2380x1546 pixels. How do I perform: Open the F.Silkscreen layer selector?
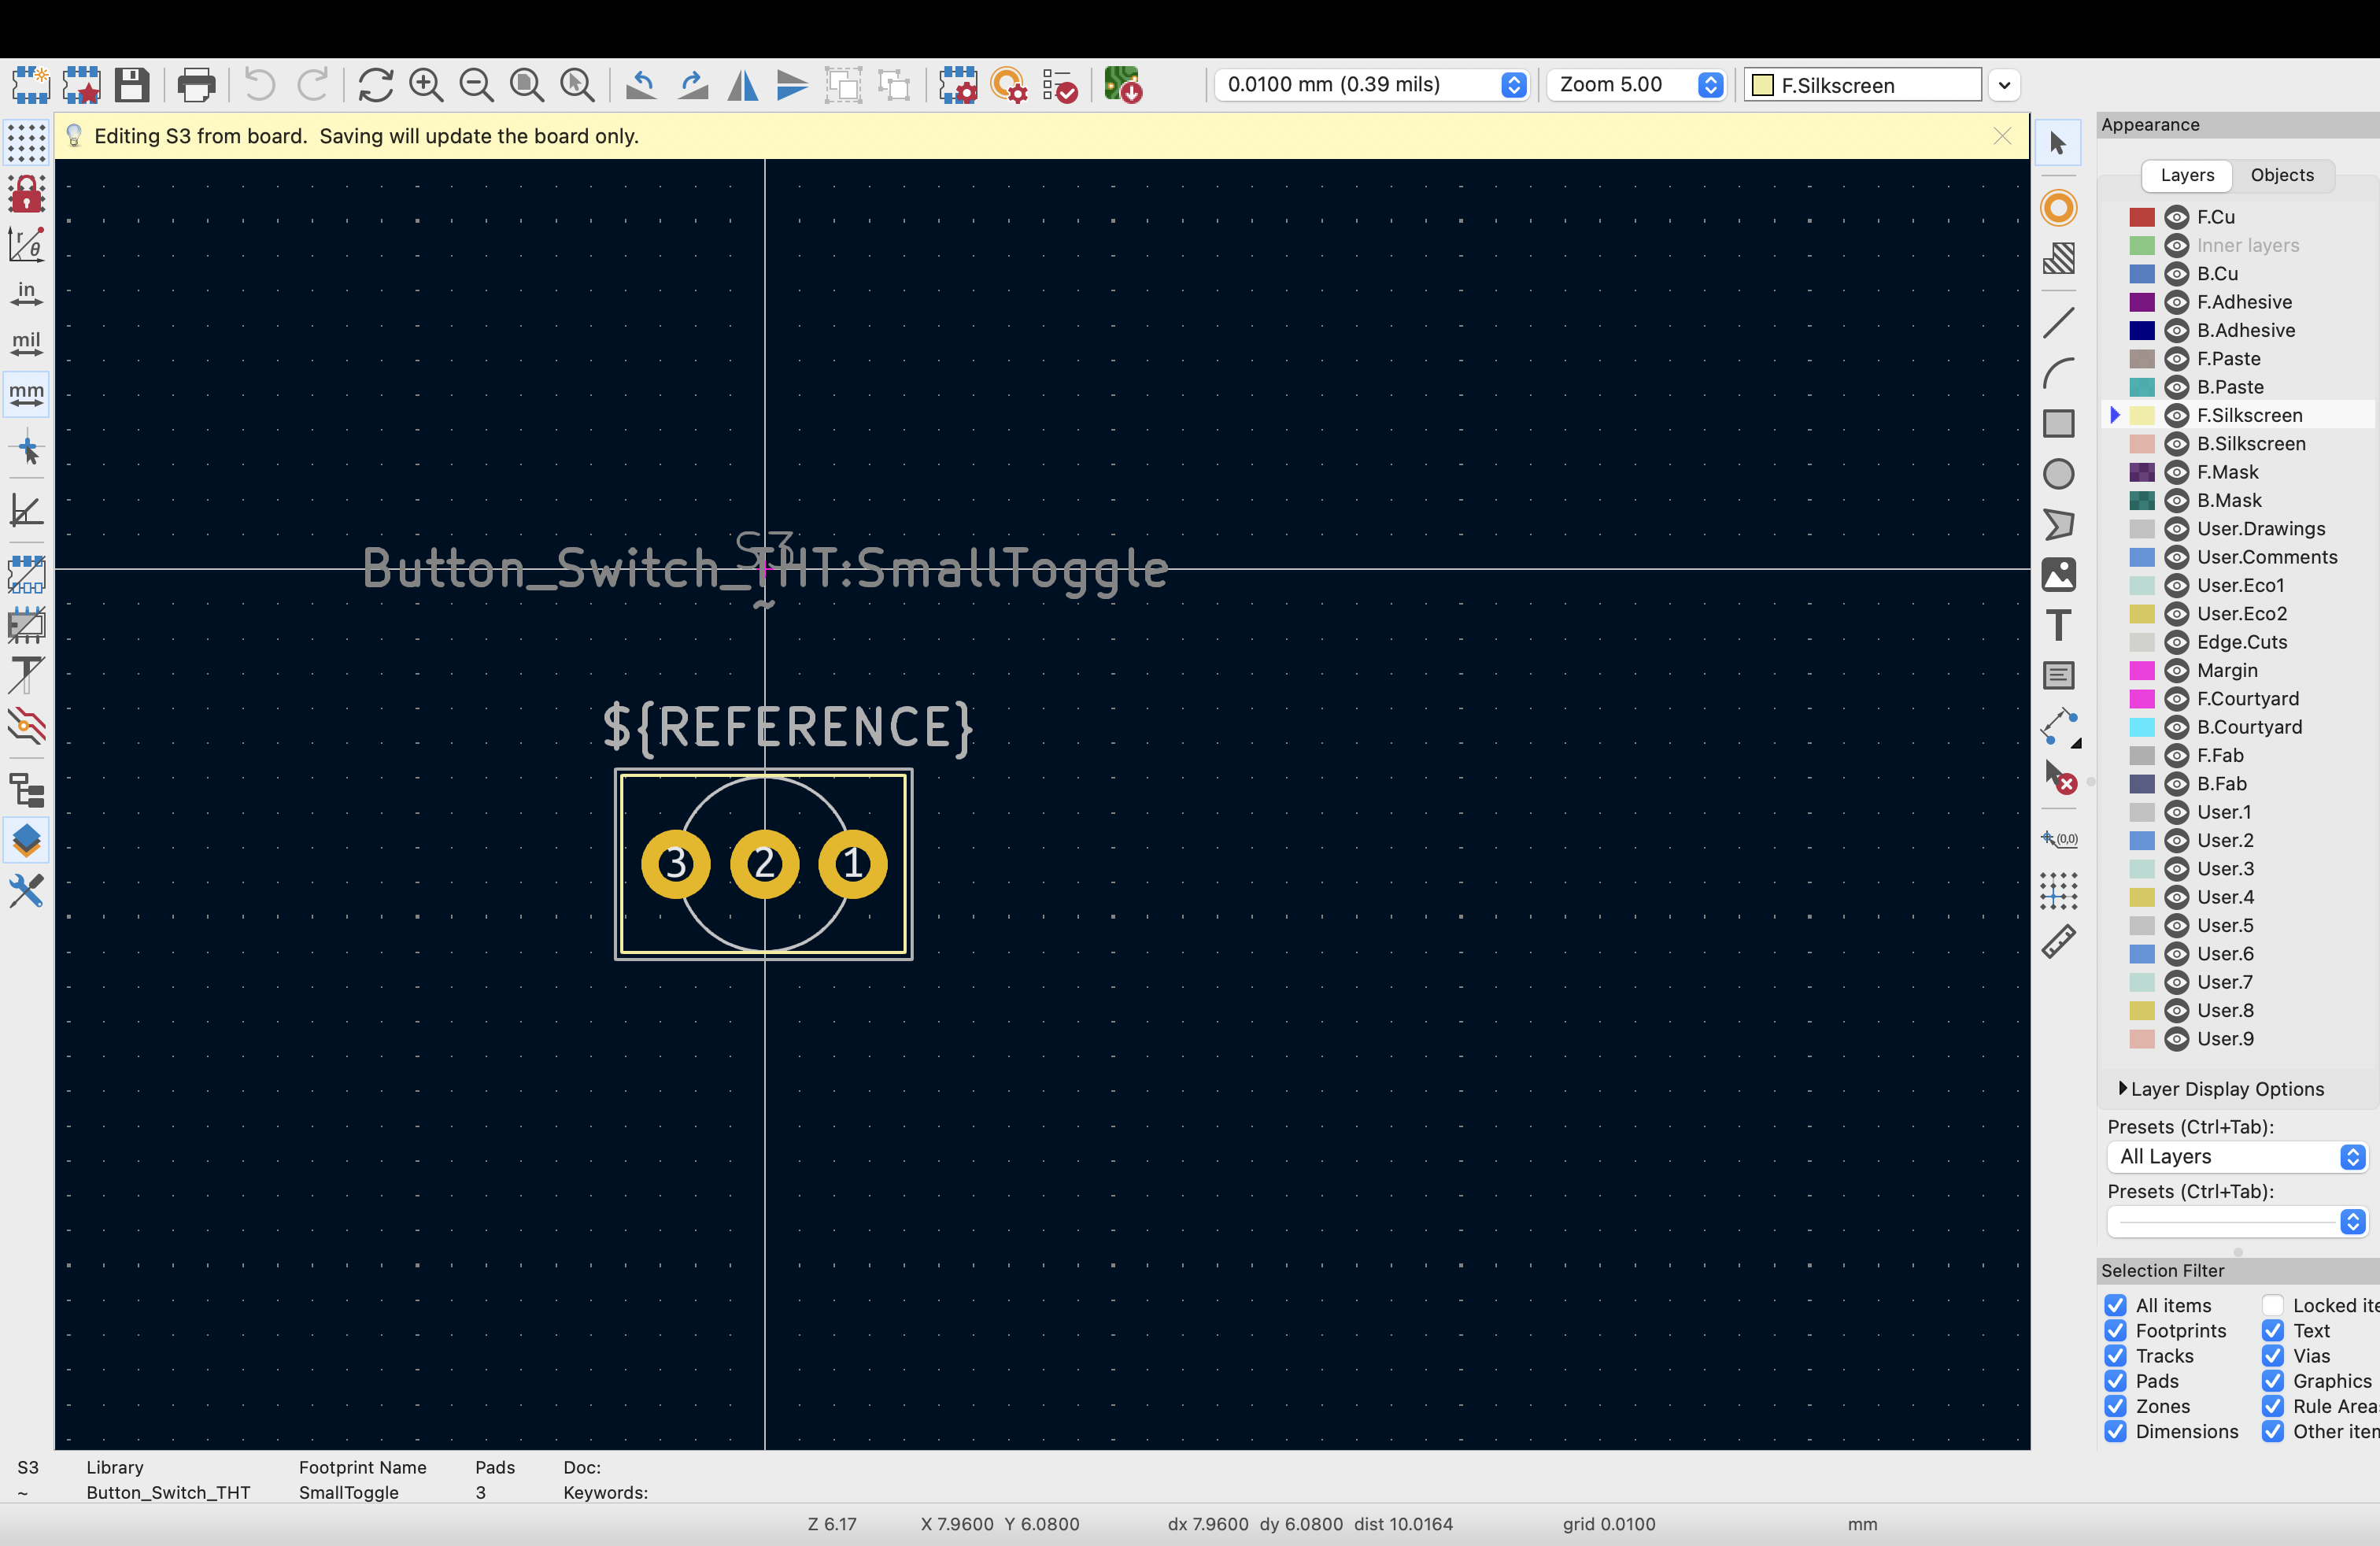pos(1863,85)
